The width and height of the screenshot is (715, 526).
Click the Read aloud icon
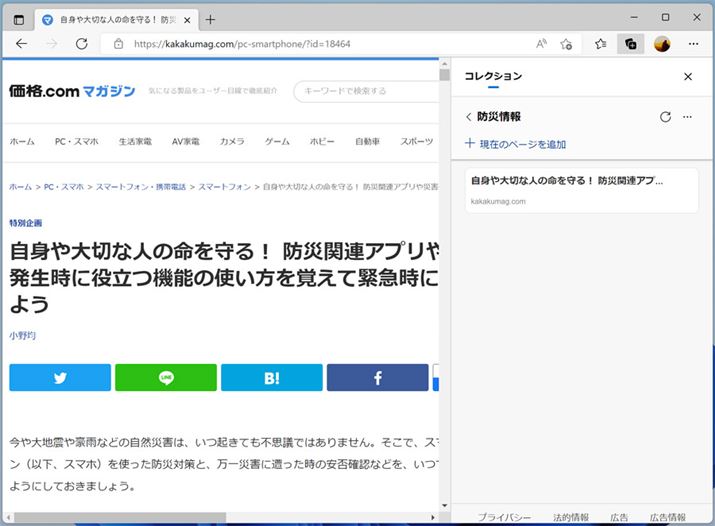click(x=541, y=44)
